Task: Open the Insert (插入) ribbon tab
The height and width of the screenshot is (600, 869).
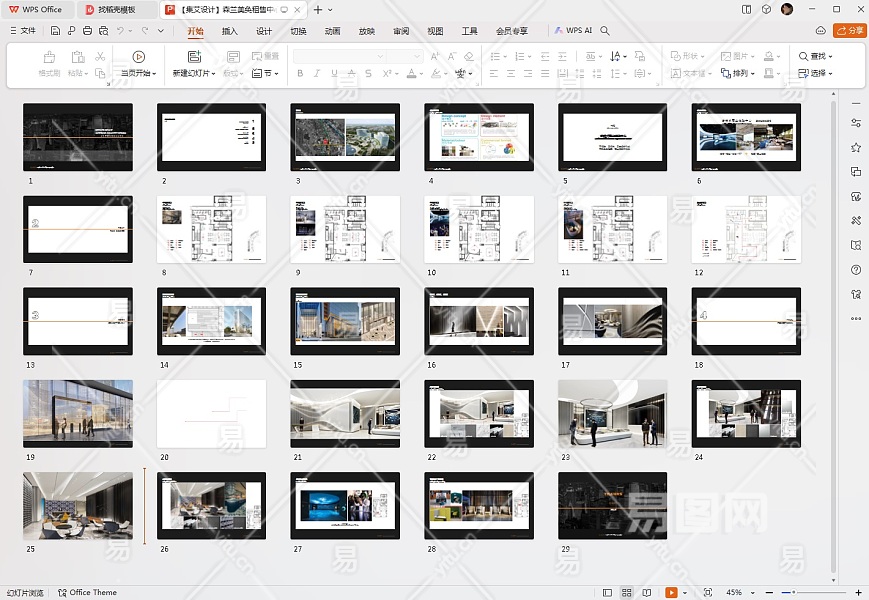Action: coord(230,31)
